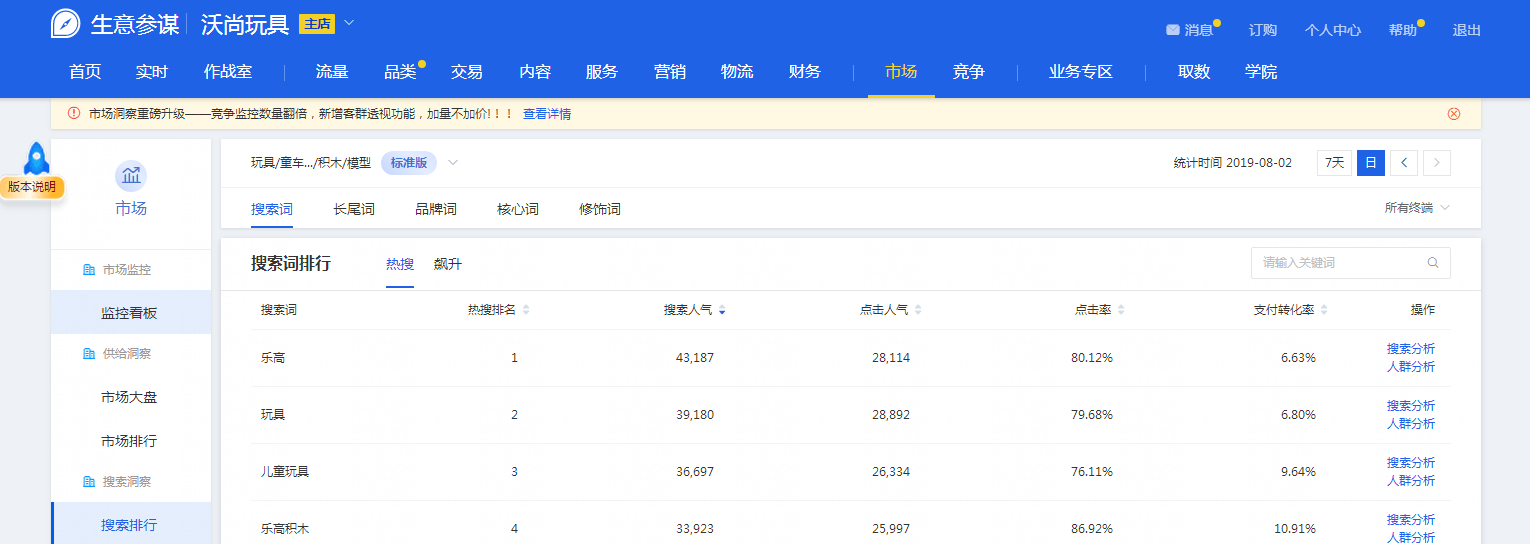The image size is (1530, 544).
Task: Open the 物流 nav item
Action: point(737,72)
